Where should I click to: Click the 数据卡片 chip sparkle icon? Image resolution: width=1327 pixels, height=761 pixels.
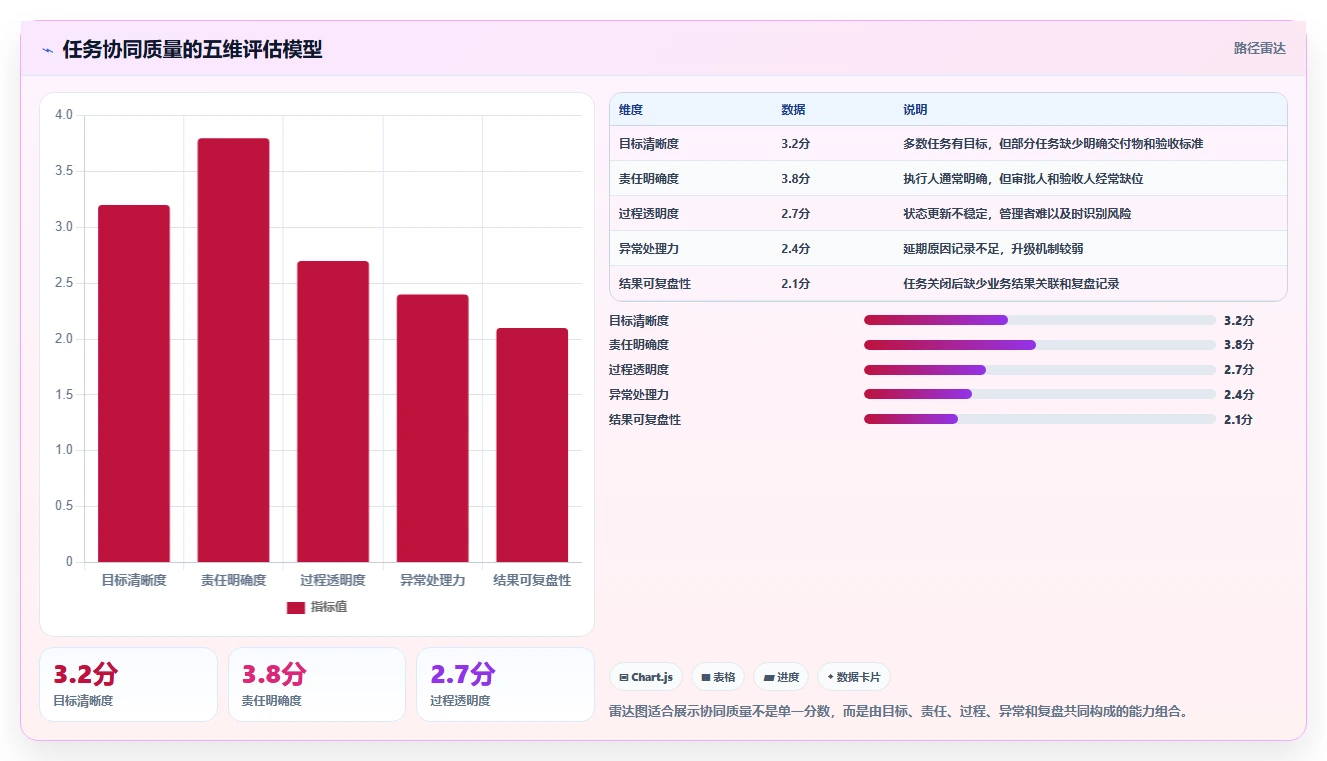click(830, 677)
